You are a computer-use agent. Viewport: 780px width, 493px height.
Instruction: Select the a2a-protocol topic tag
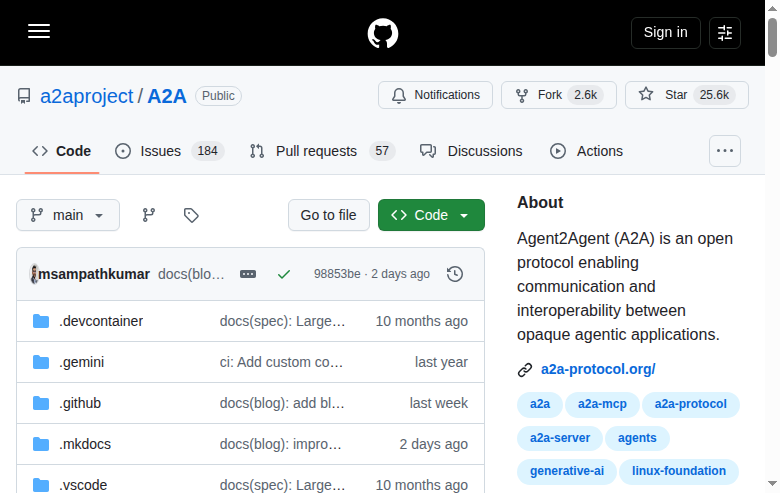(690, 404)
